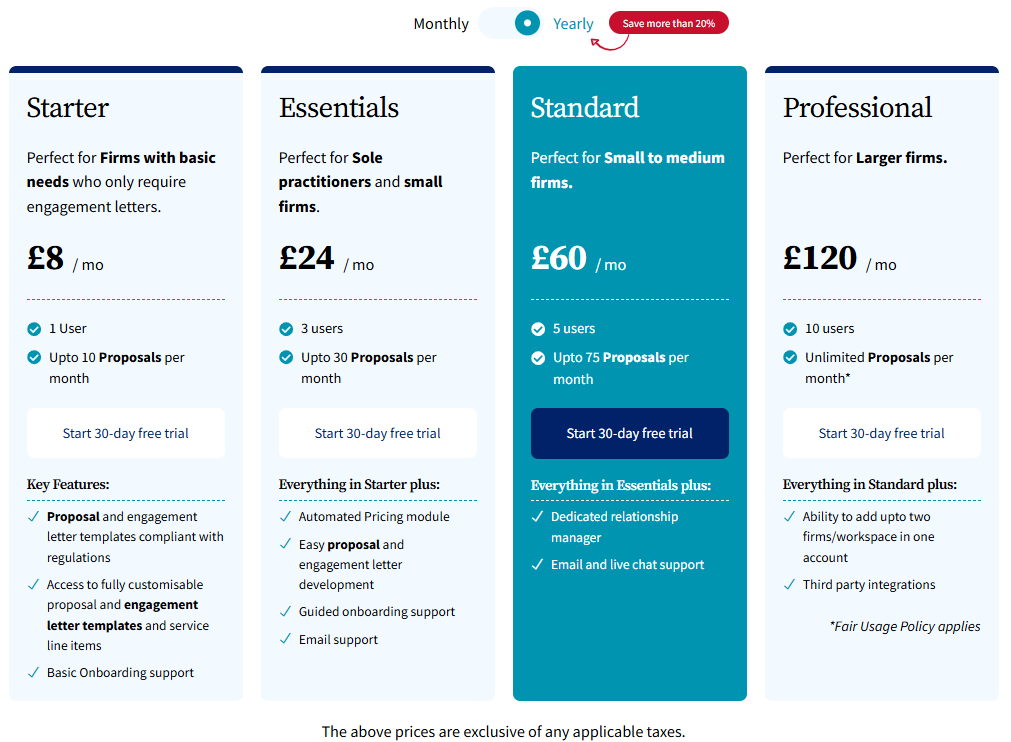Start the Starter plan free trial

[x=125, y=433]
